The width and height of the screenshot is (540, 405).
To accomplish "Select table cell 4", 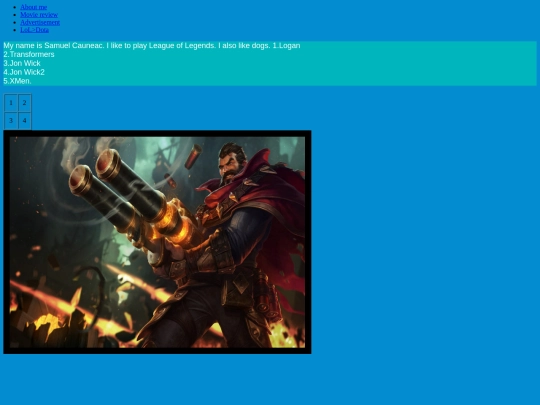I will [x=24, y=121].
